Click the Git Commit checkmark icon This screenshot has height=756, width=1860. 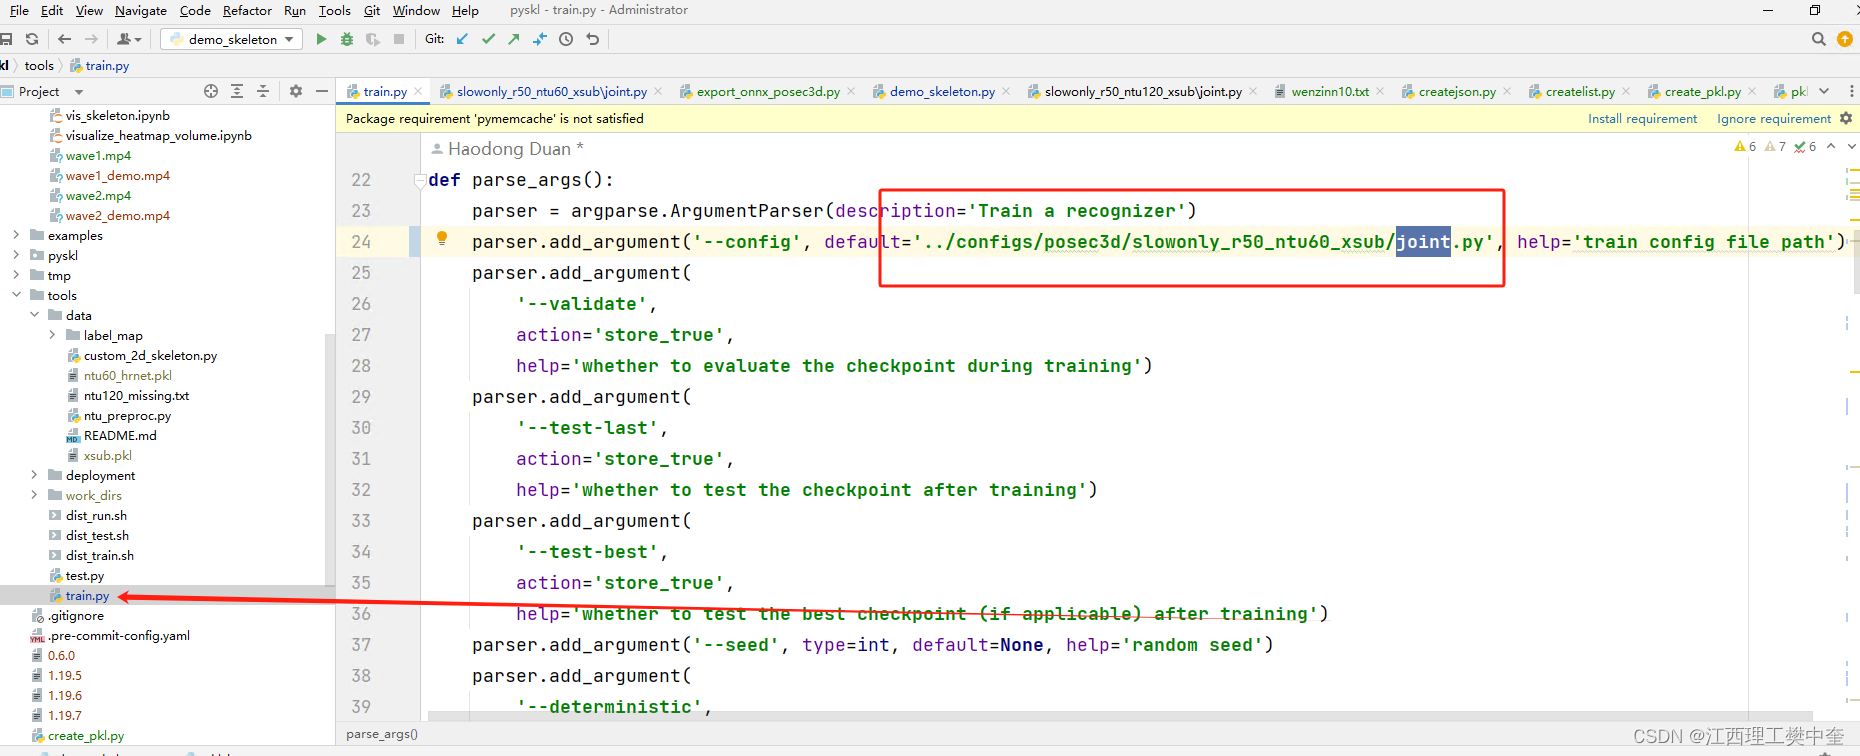488,39
